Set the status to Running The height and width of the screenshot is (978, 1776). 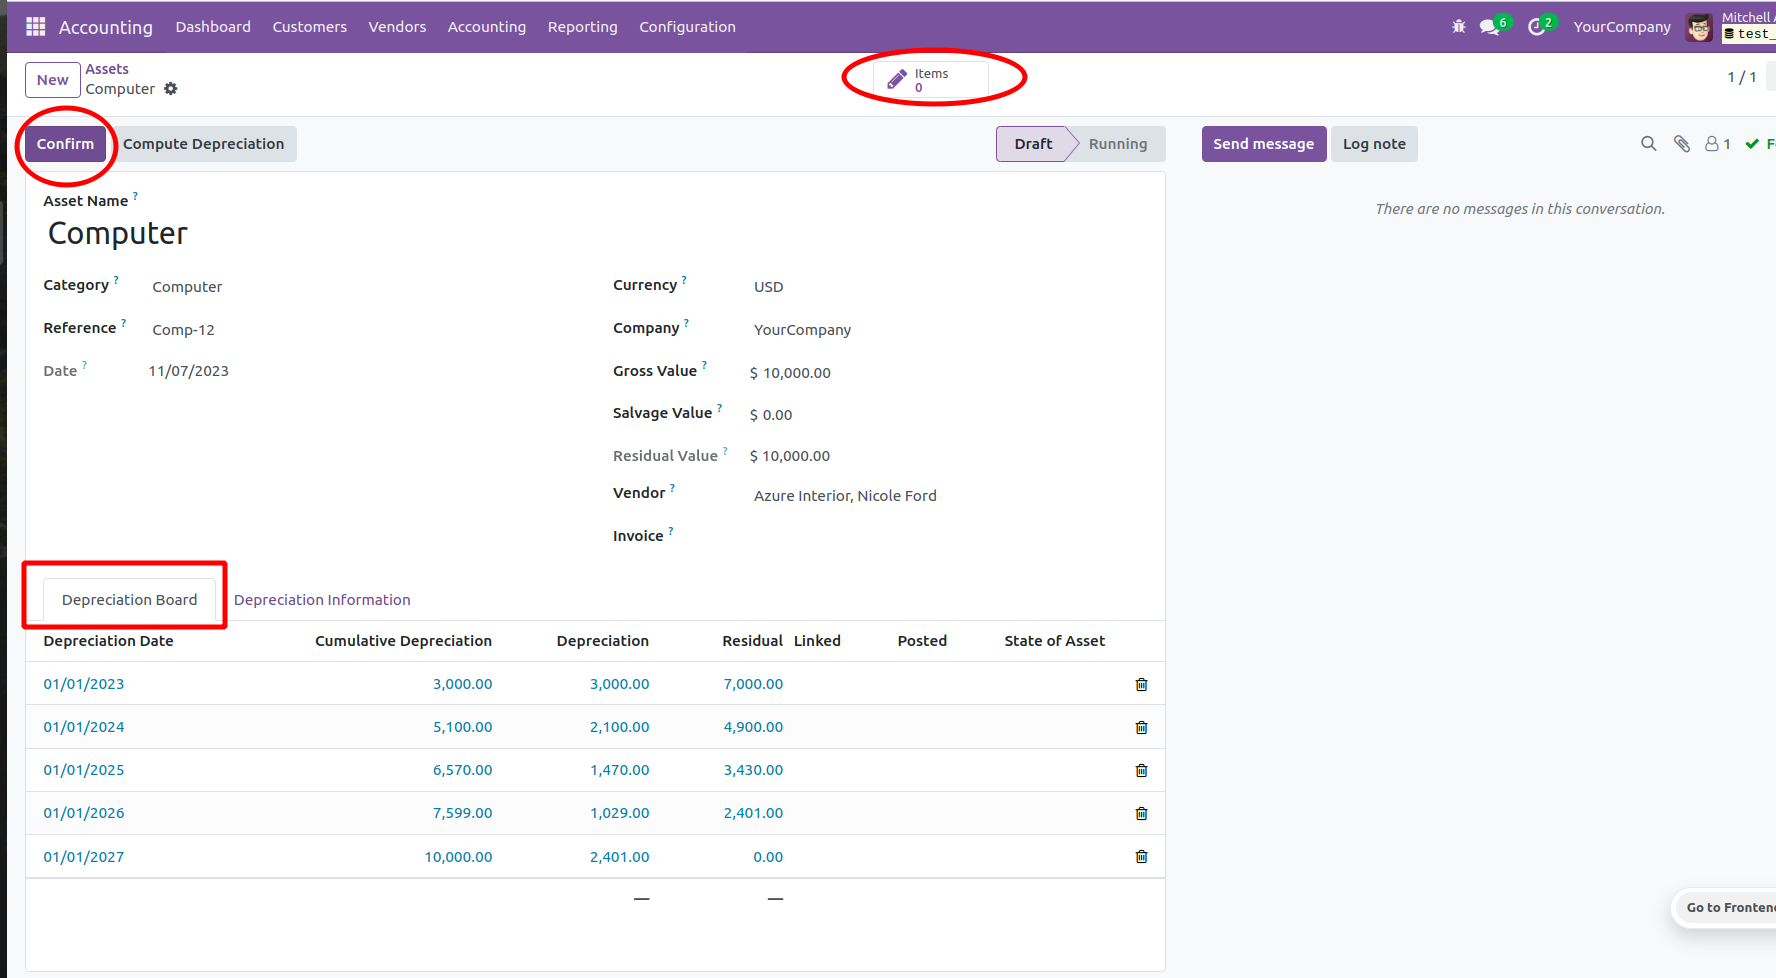(x=1117, y=144)
